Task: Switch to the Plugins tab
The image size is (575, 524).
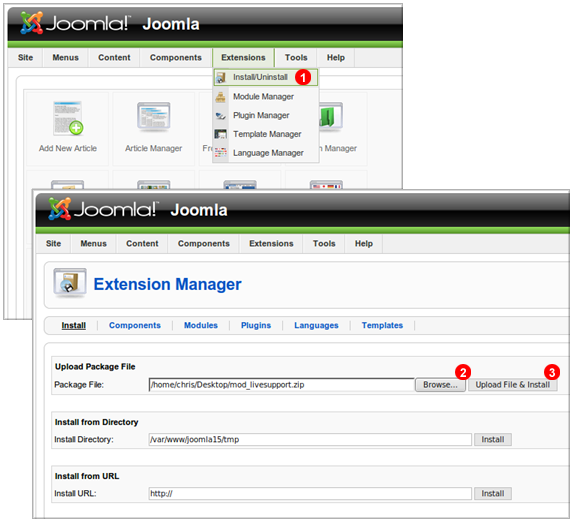Action: (x=256, y=325)
